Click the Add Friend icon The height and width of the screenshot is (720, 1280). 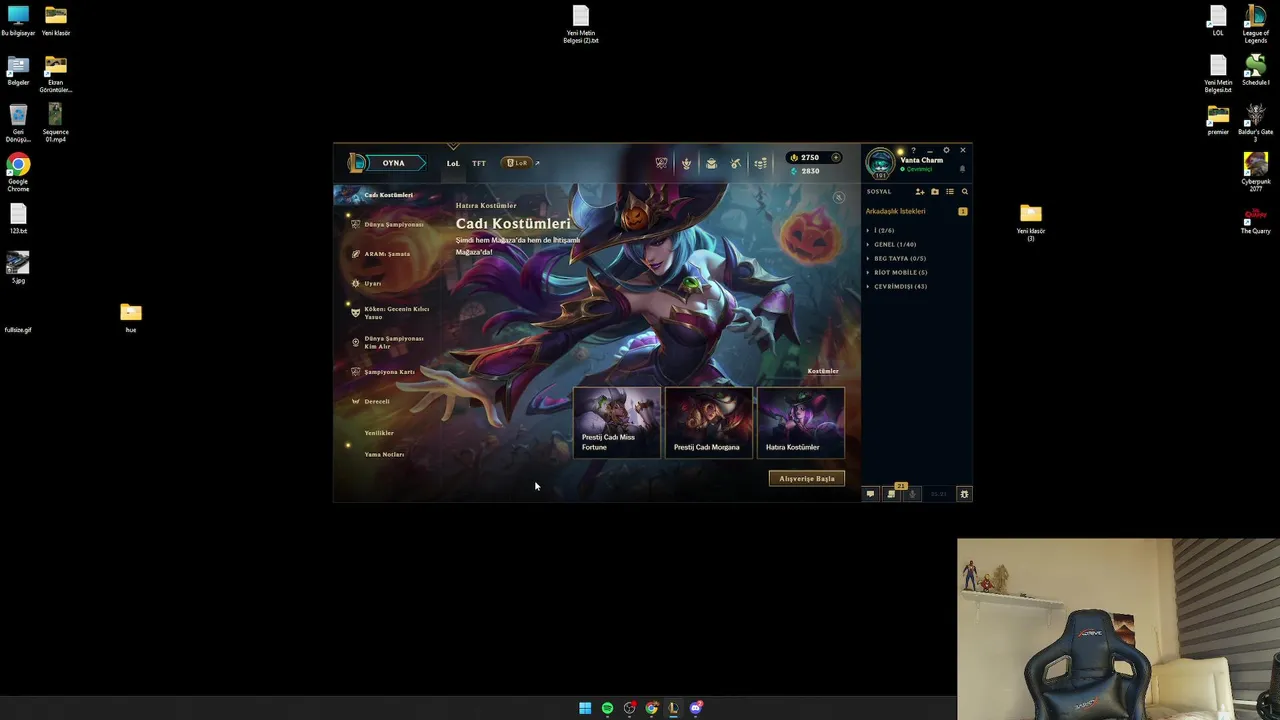[x=920, y=191]
